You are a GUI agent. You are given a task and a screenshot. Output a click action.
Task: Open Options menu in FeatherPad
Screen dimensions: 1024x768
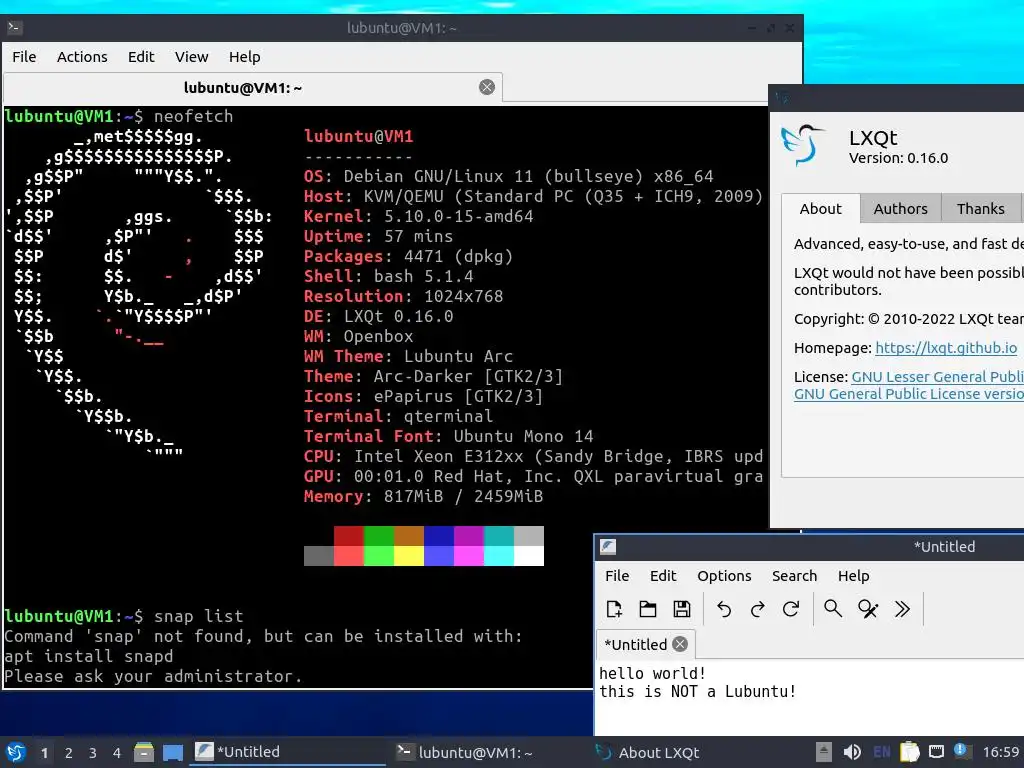tap(724, 575)
